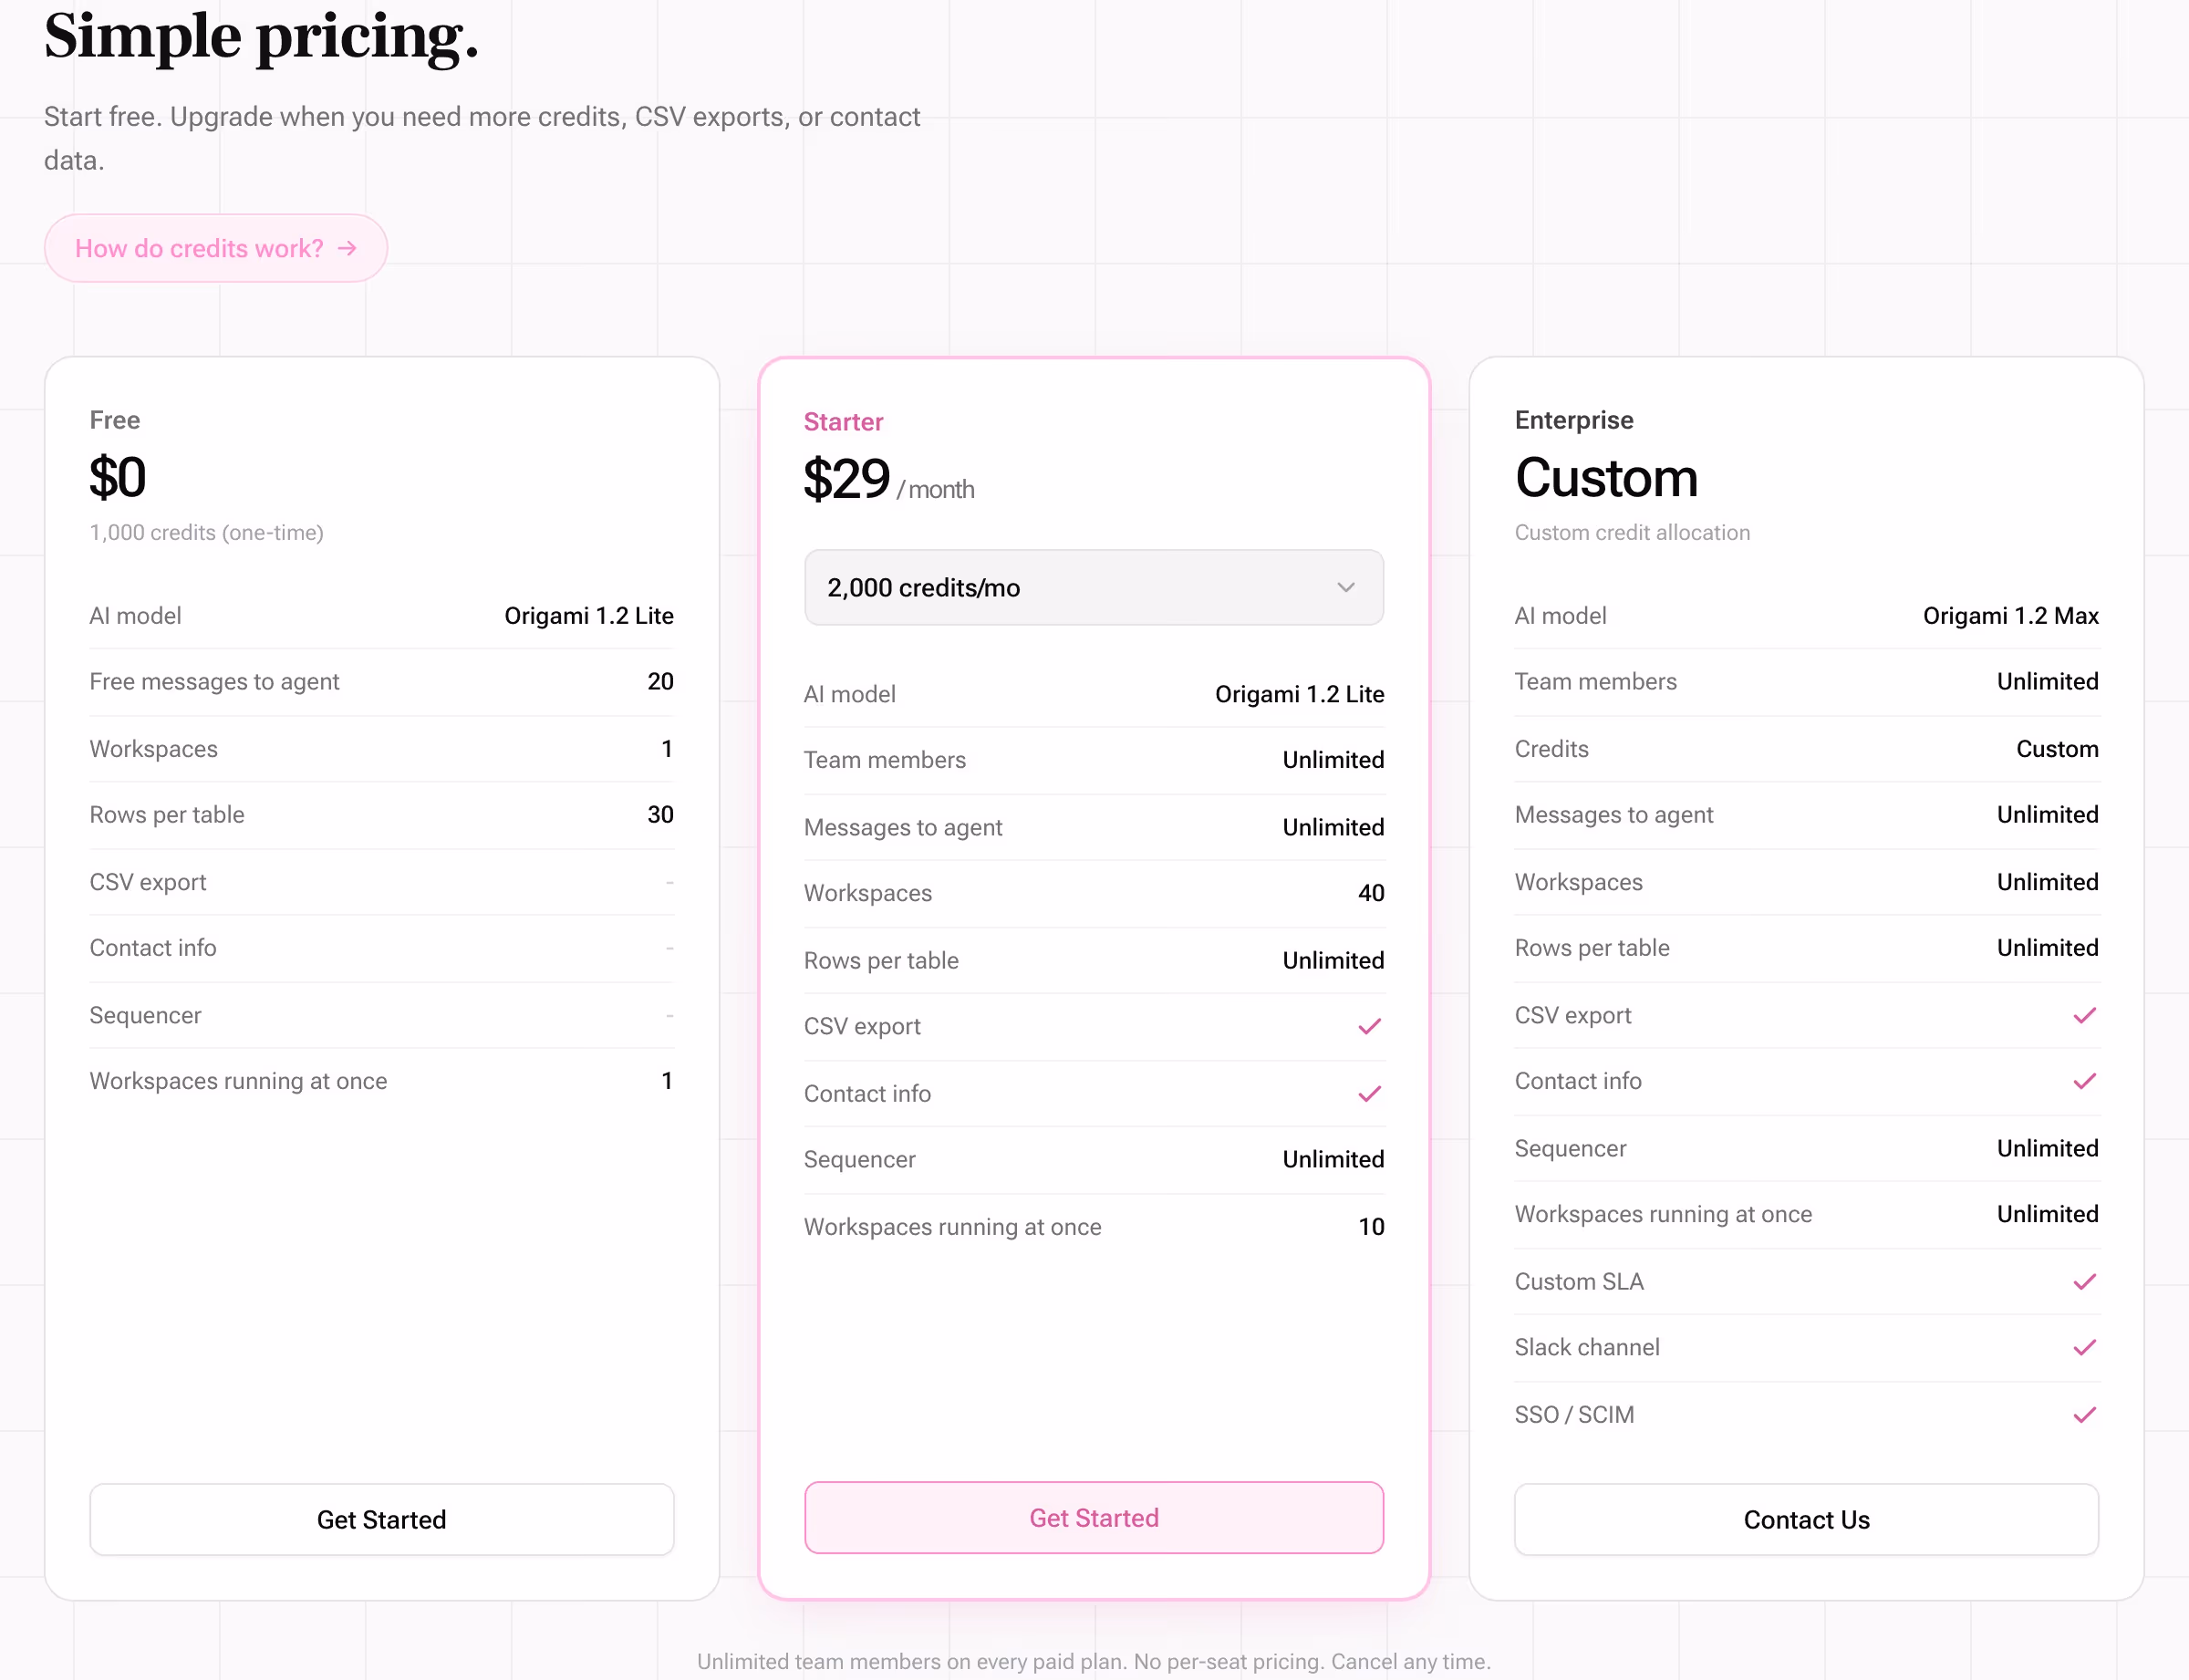Click the Enterprise CSV export checkmark

(2085, 1015)
